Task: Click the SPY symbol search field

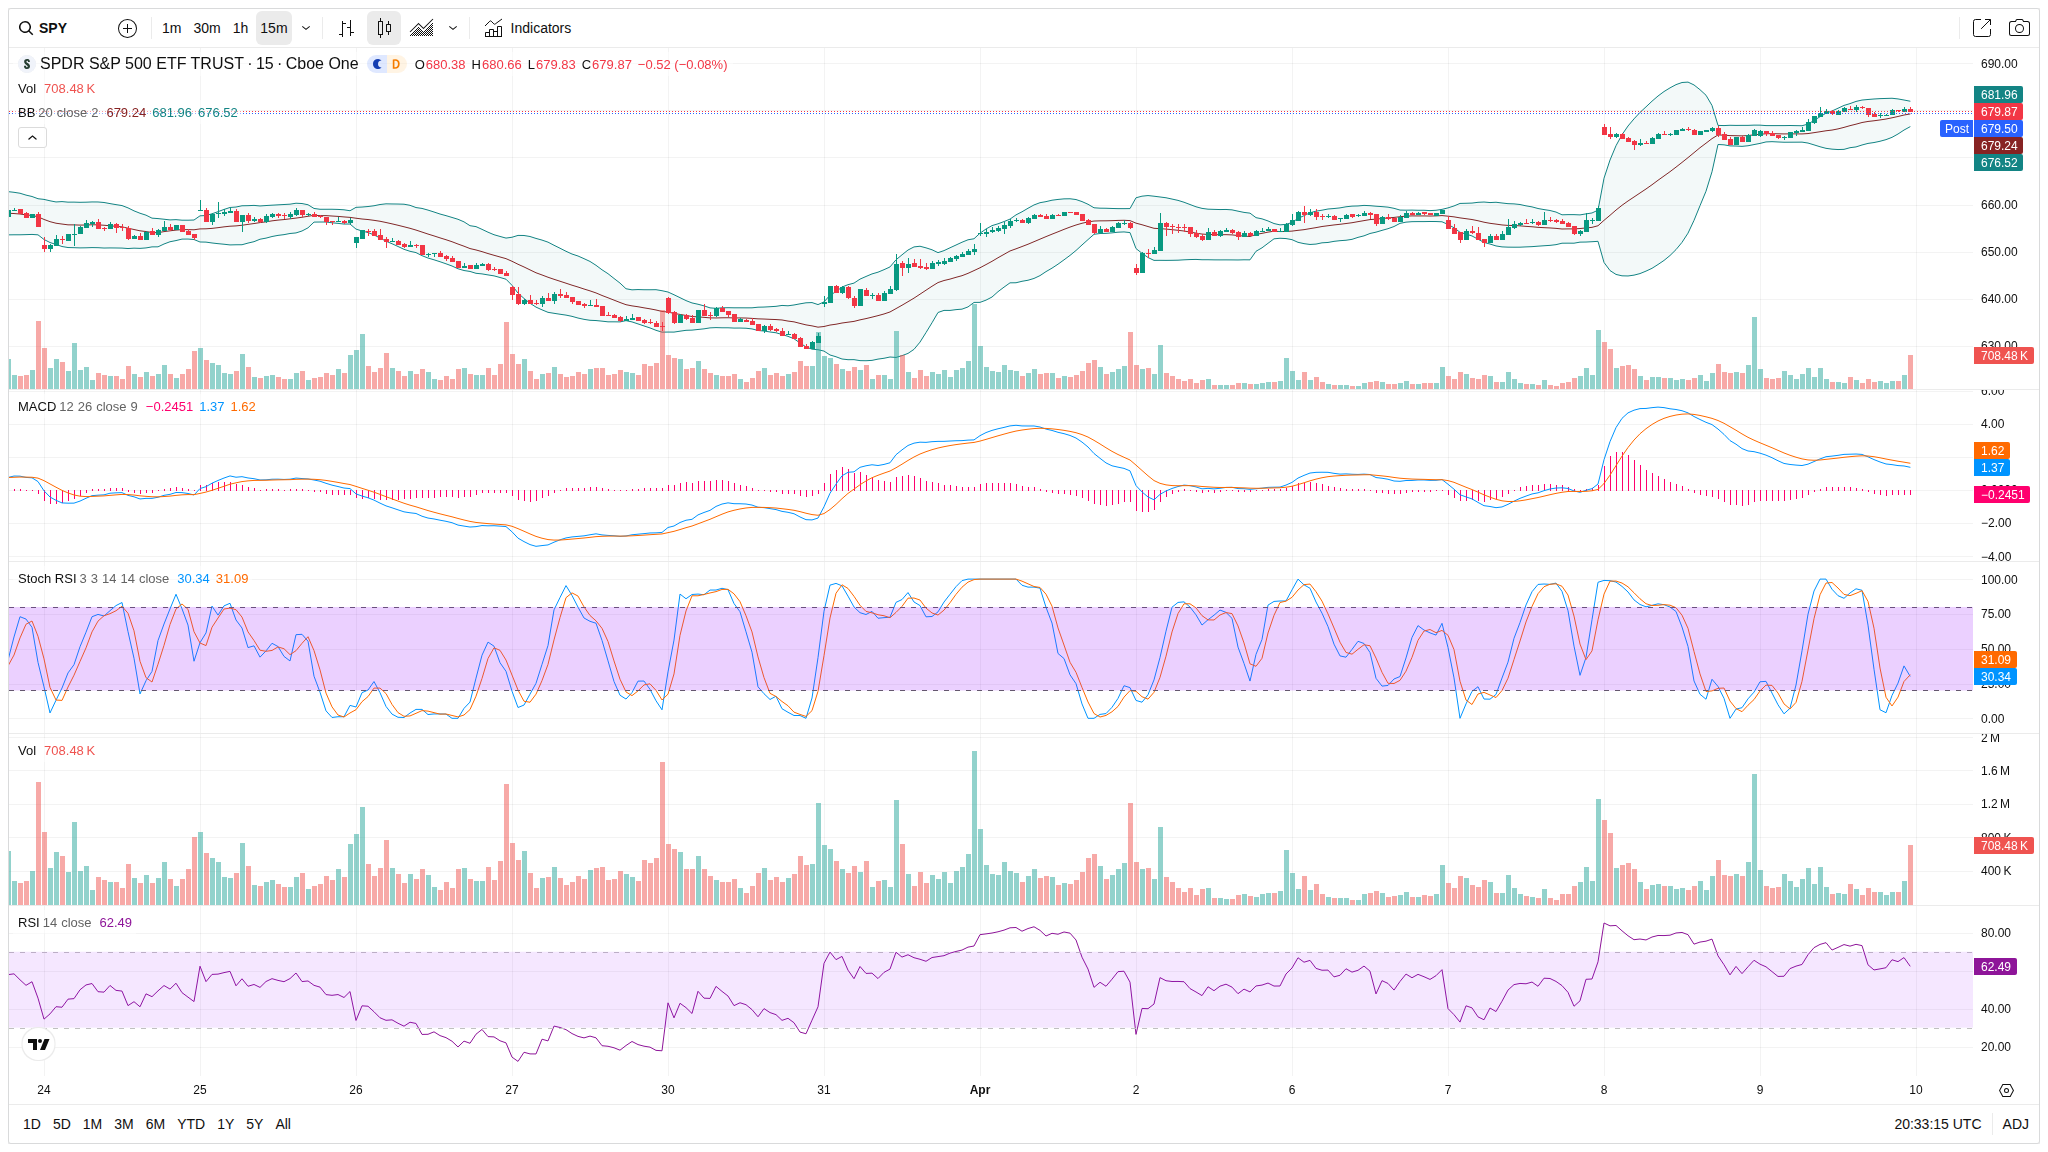Action: [x=55, y=28]
